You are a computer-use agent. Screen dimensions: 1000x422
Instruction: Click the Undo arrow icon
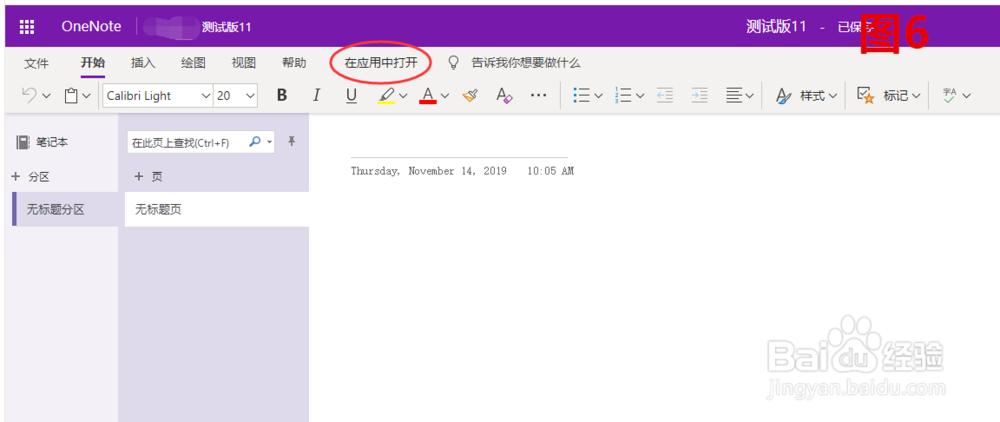(29, 96)
